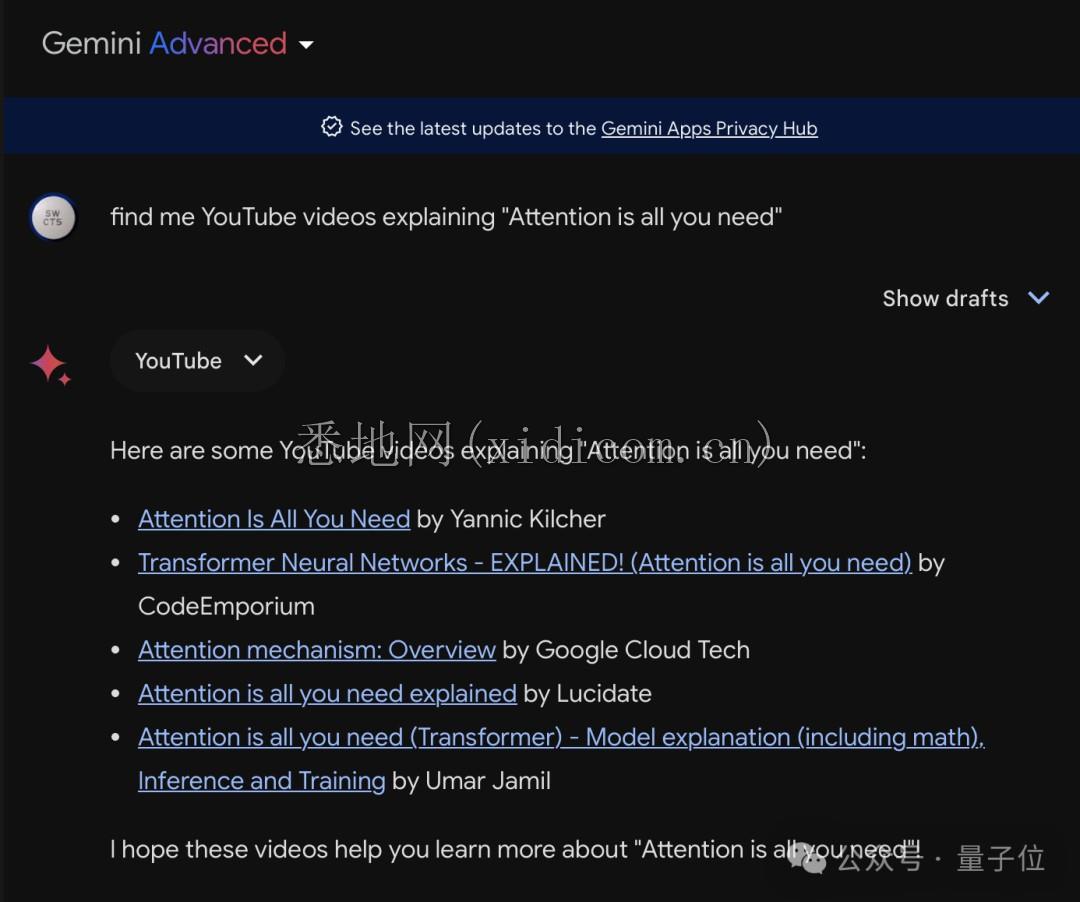
Task: Click the response intro text line
Action: pyautogui.click(x=488, y=450)
